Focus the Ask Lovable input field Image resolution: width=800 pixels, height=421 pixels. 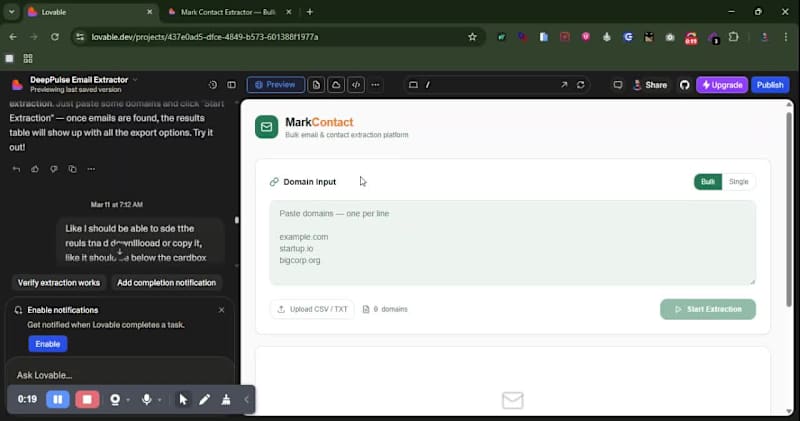(x=120, y=375)
